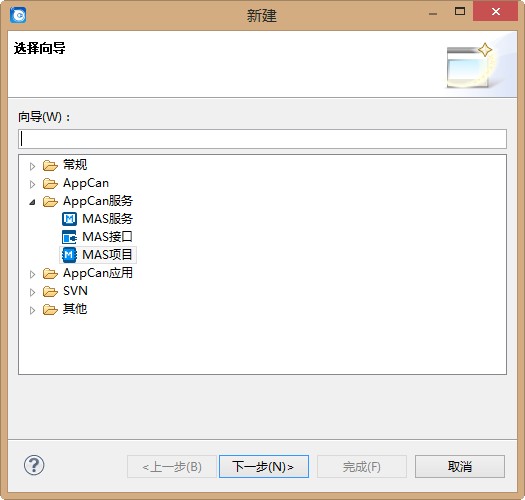Image resolution: width=525 pixels, height=500 pixels.
Task: Focus the 向导(W) filter text field
Action: pyautogui.click(x=262, y=139)
